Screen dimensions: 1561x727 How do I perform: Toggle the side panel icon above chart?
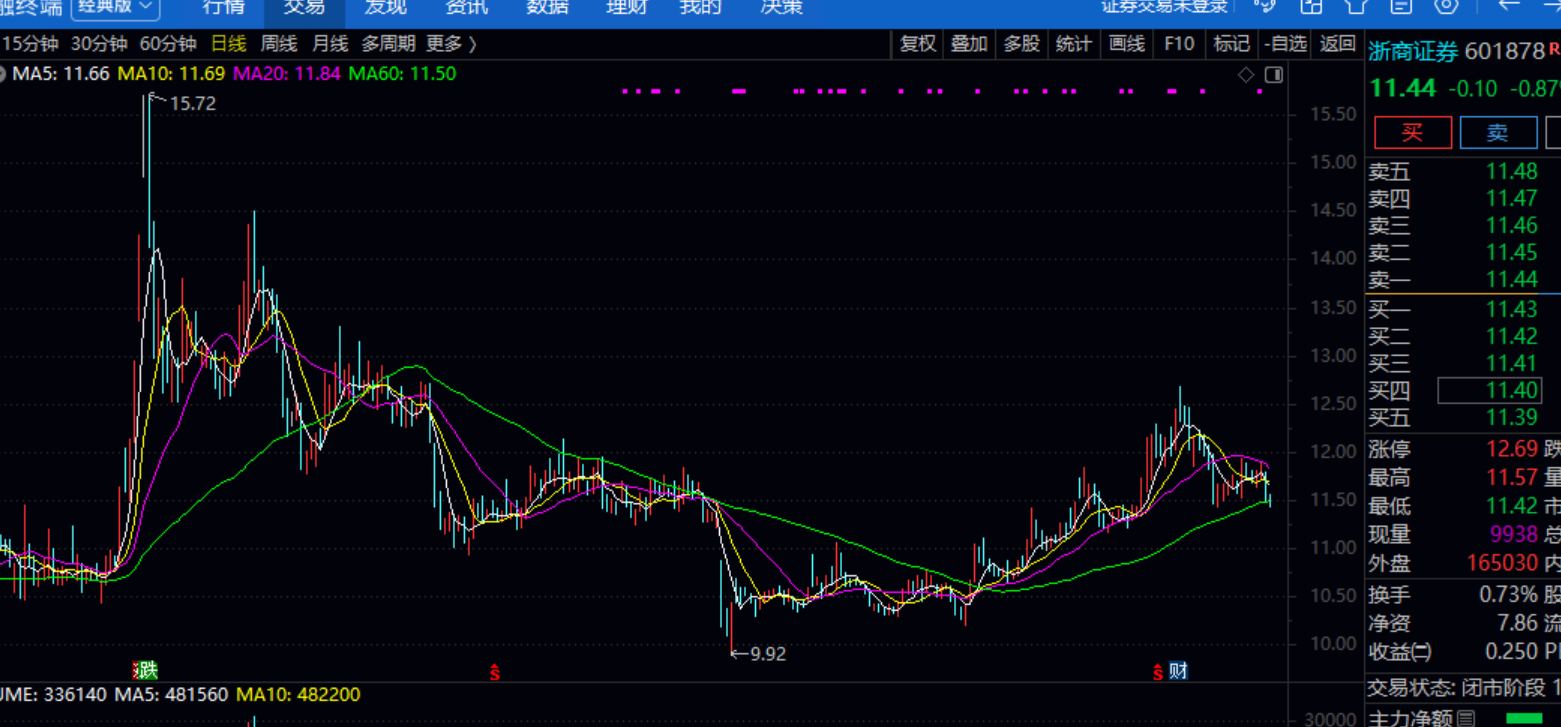coord(1274,74)
